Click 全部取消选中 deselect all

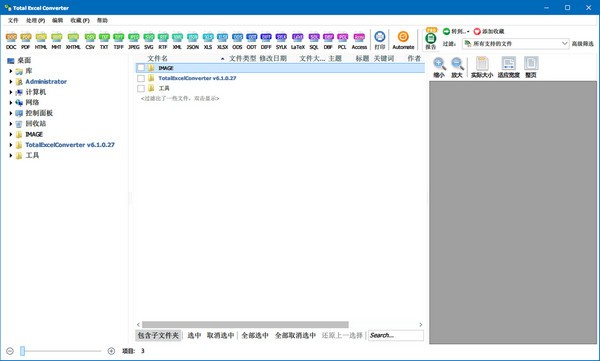coord(295,335)
